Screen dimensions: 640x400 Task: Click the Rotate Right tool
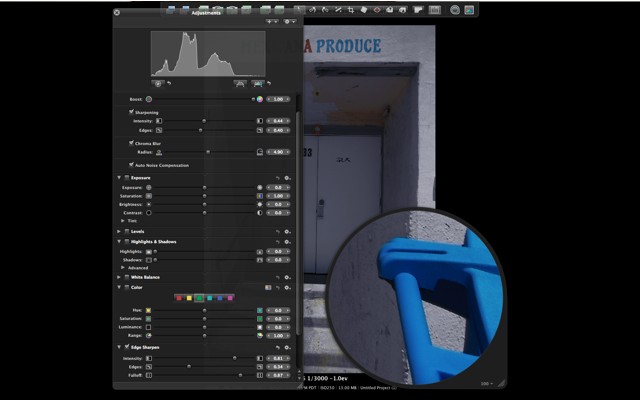(325, 10)
